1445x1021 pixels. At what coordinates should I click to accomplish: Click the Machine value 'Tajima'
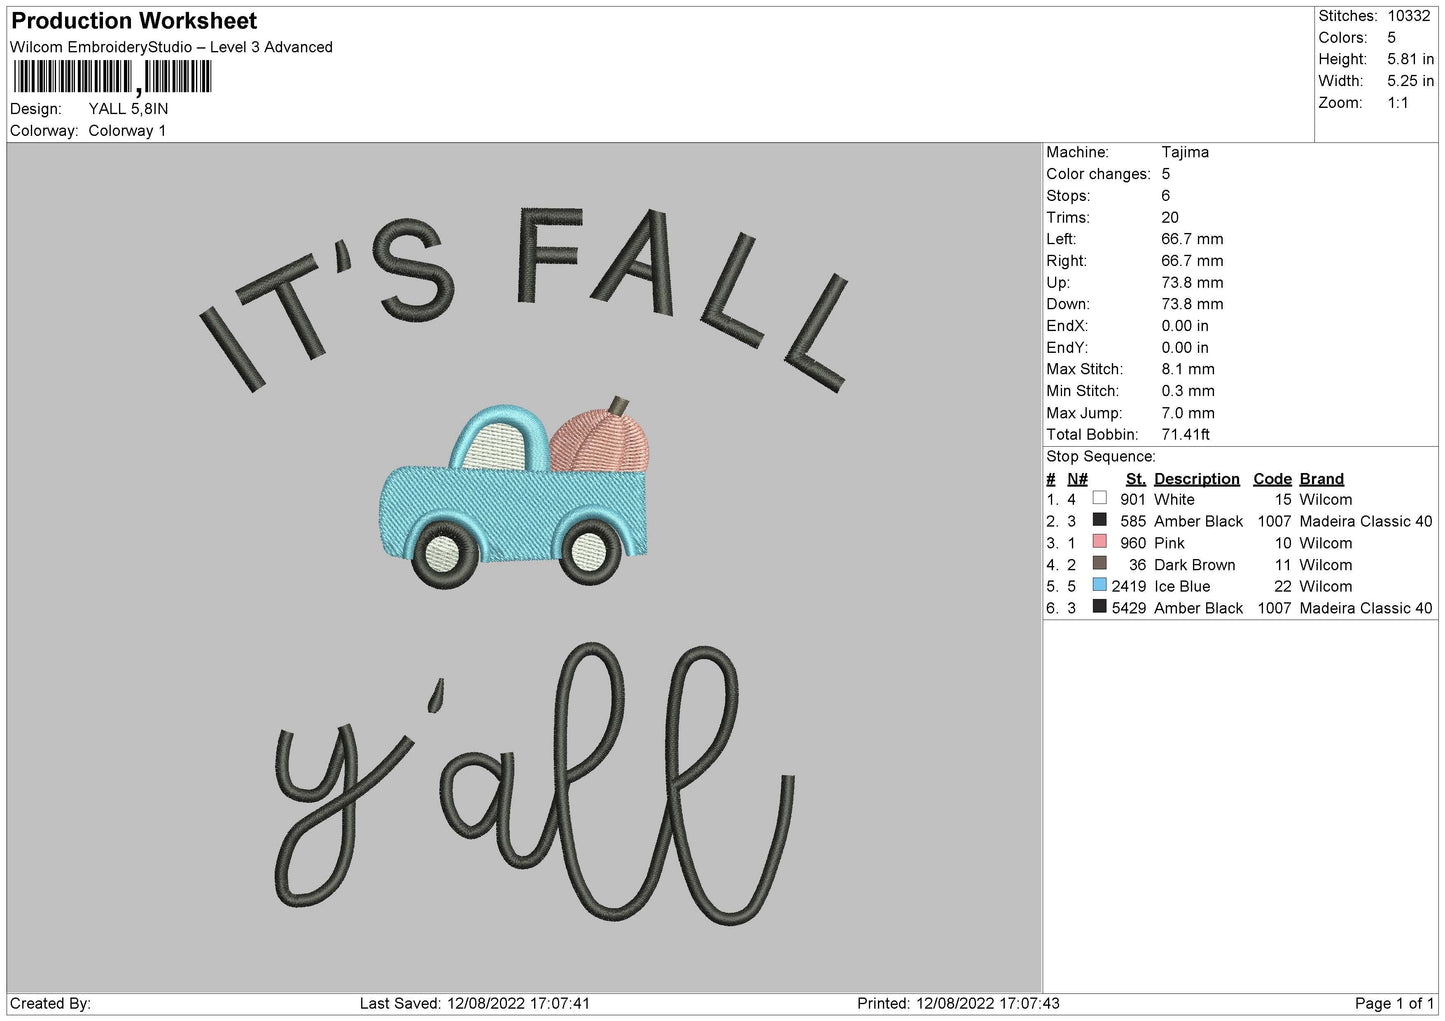click(x=1185, y=152)
